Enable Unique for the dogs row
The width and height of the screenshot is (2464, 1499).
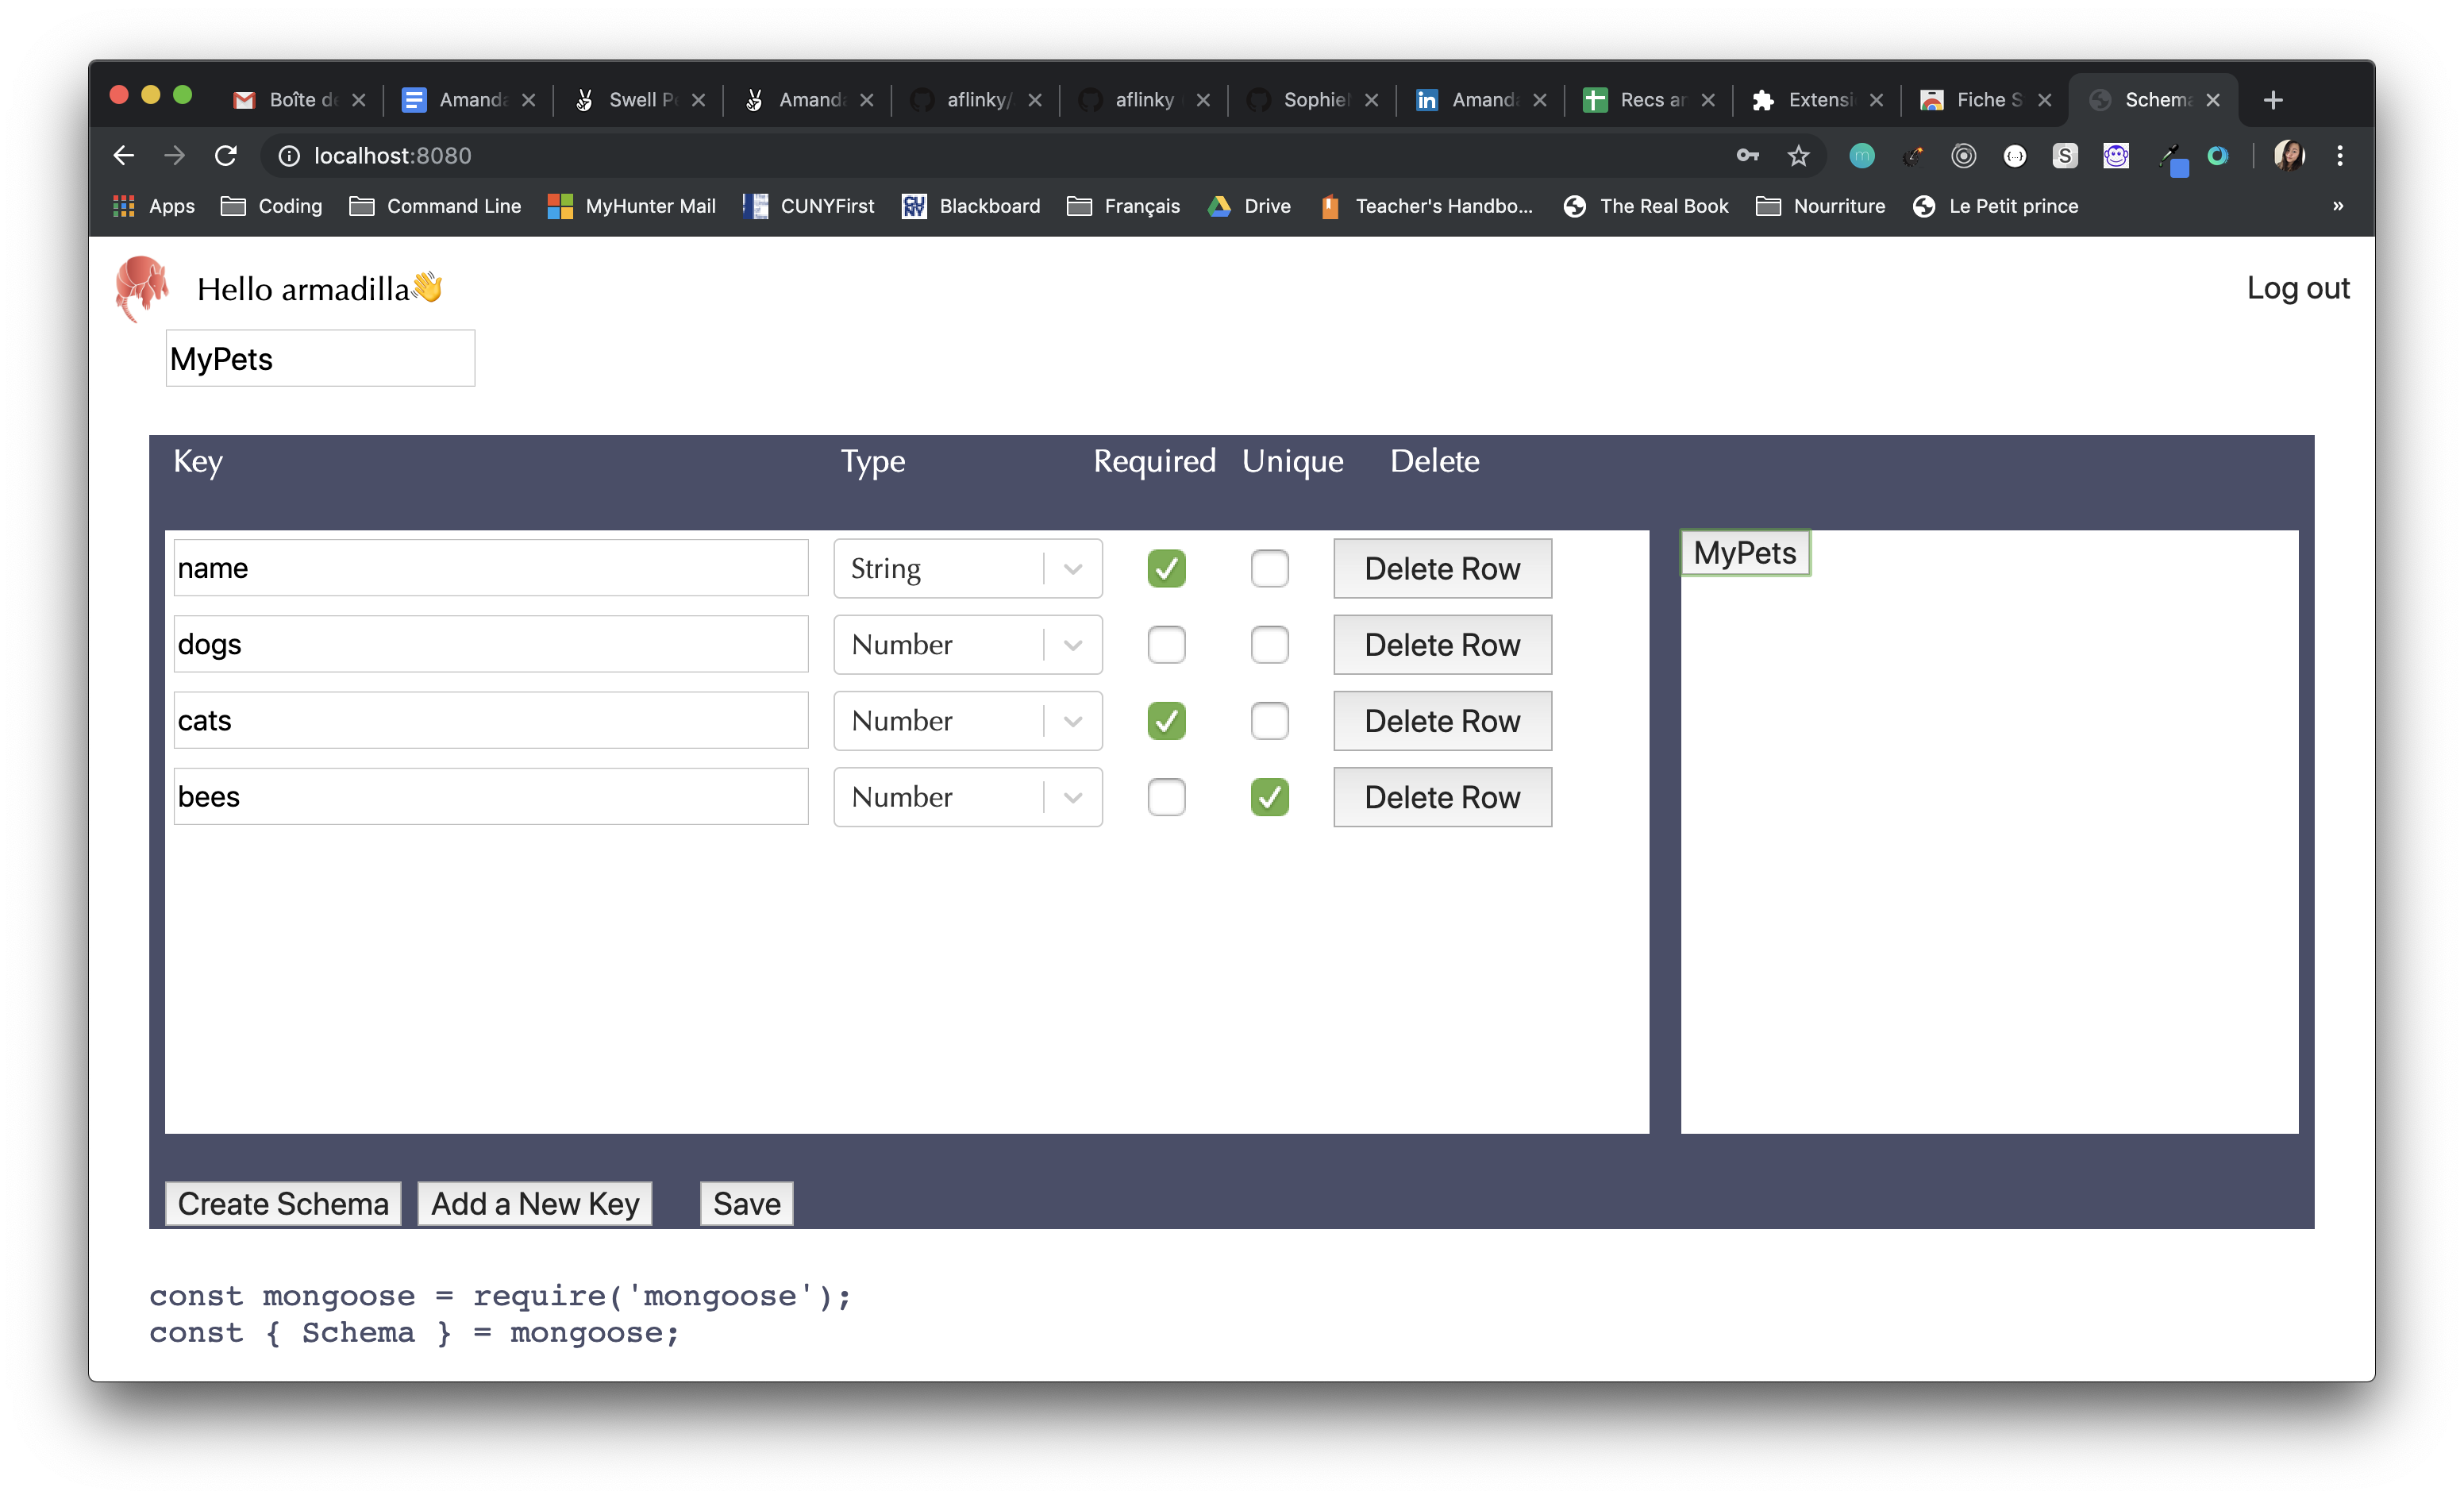point(1269,644)
